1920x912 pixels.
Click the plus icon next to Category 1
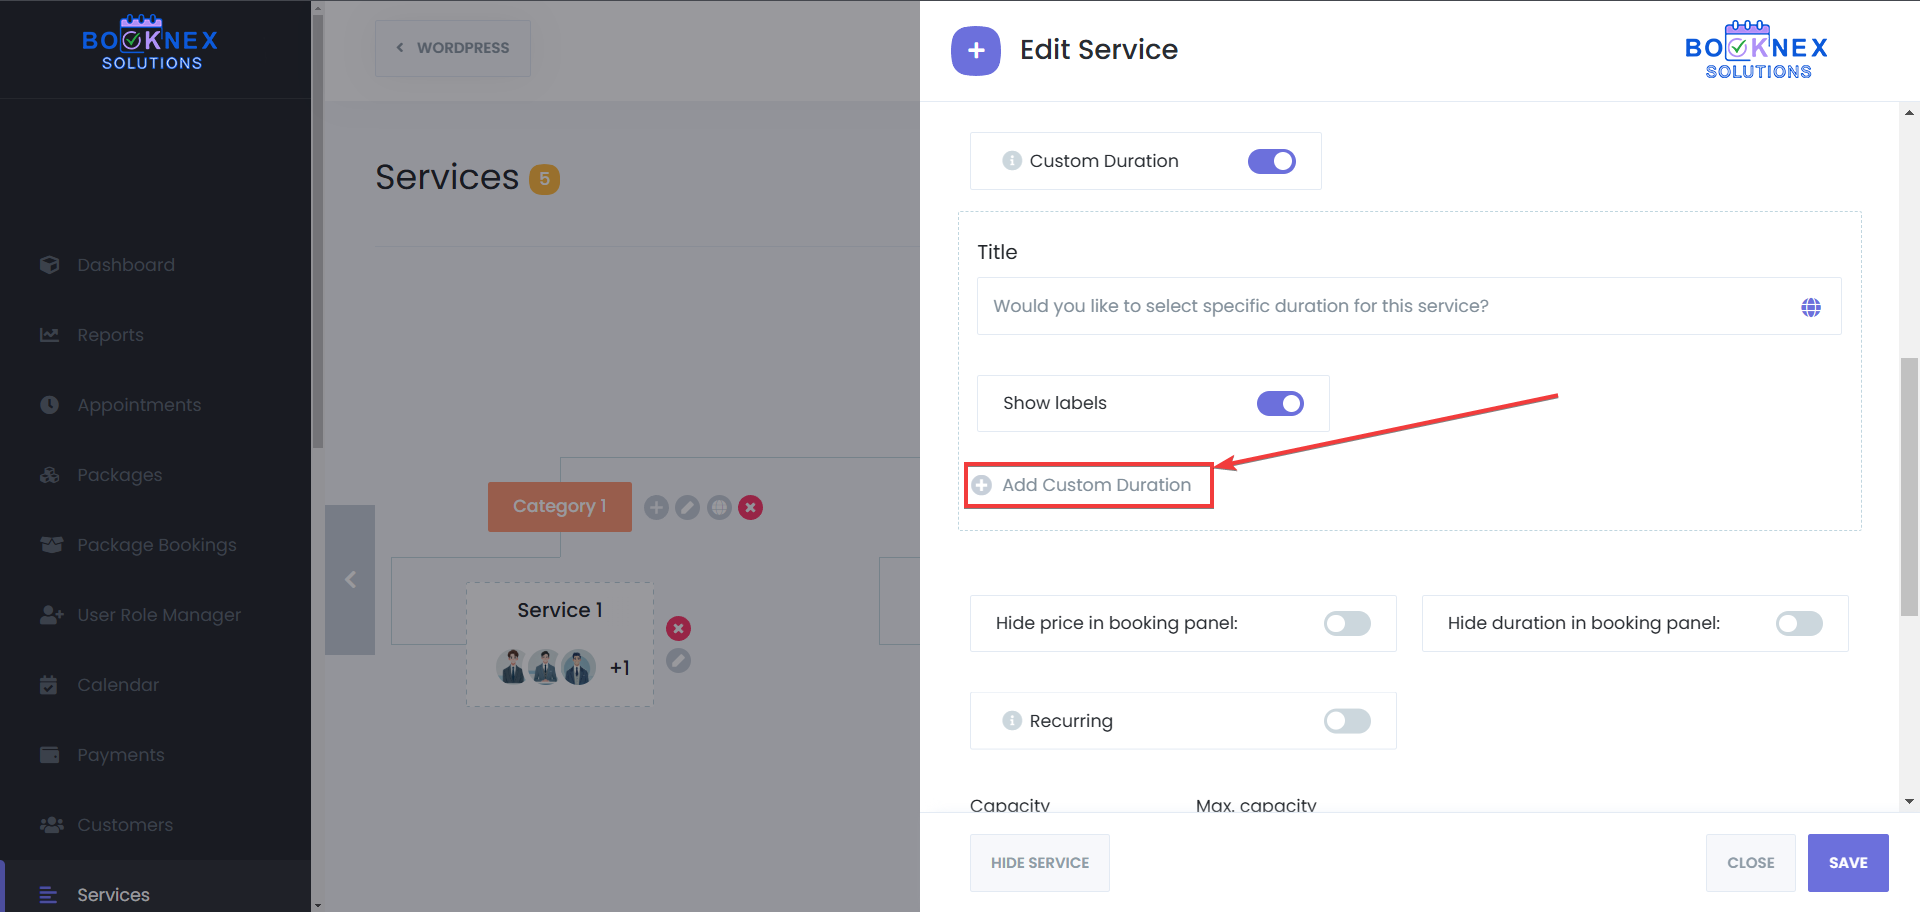click(656, 507)
